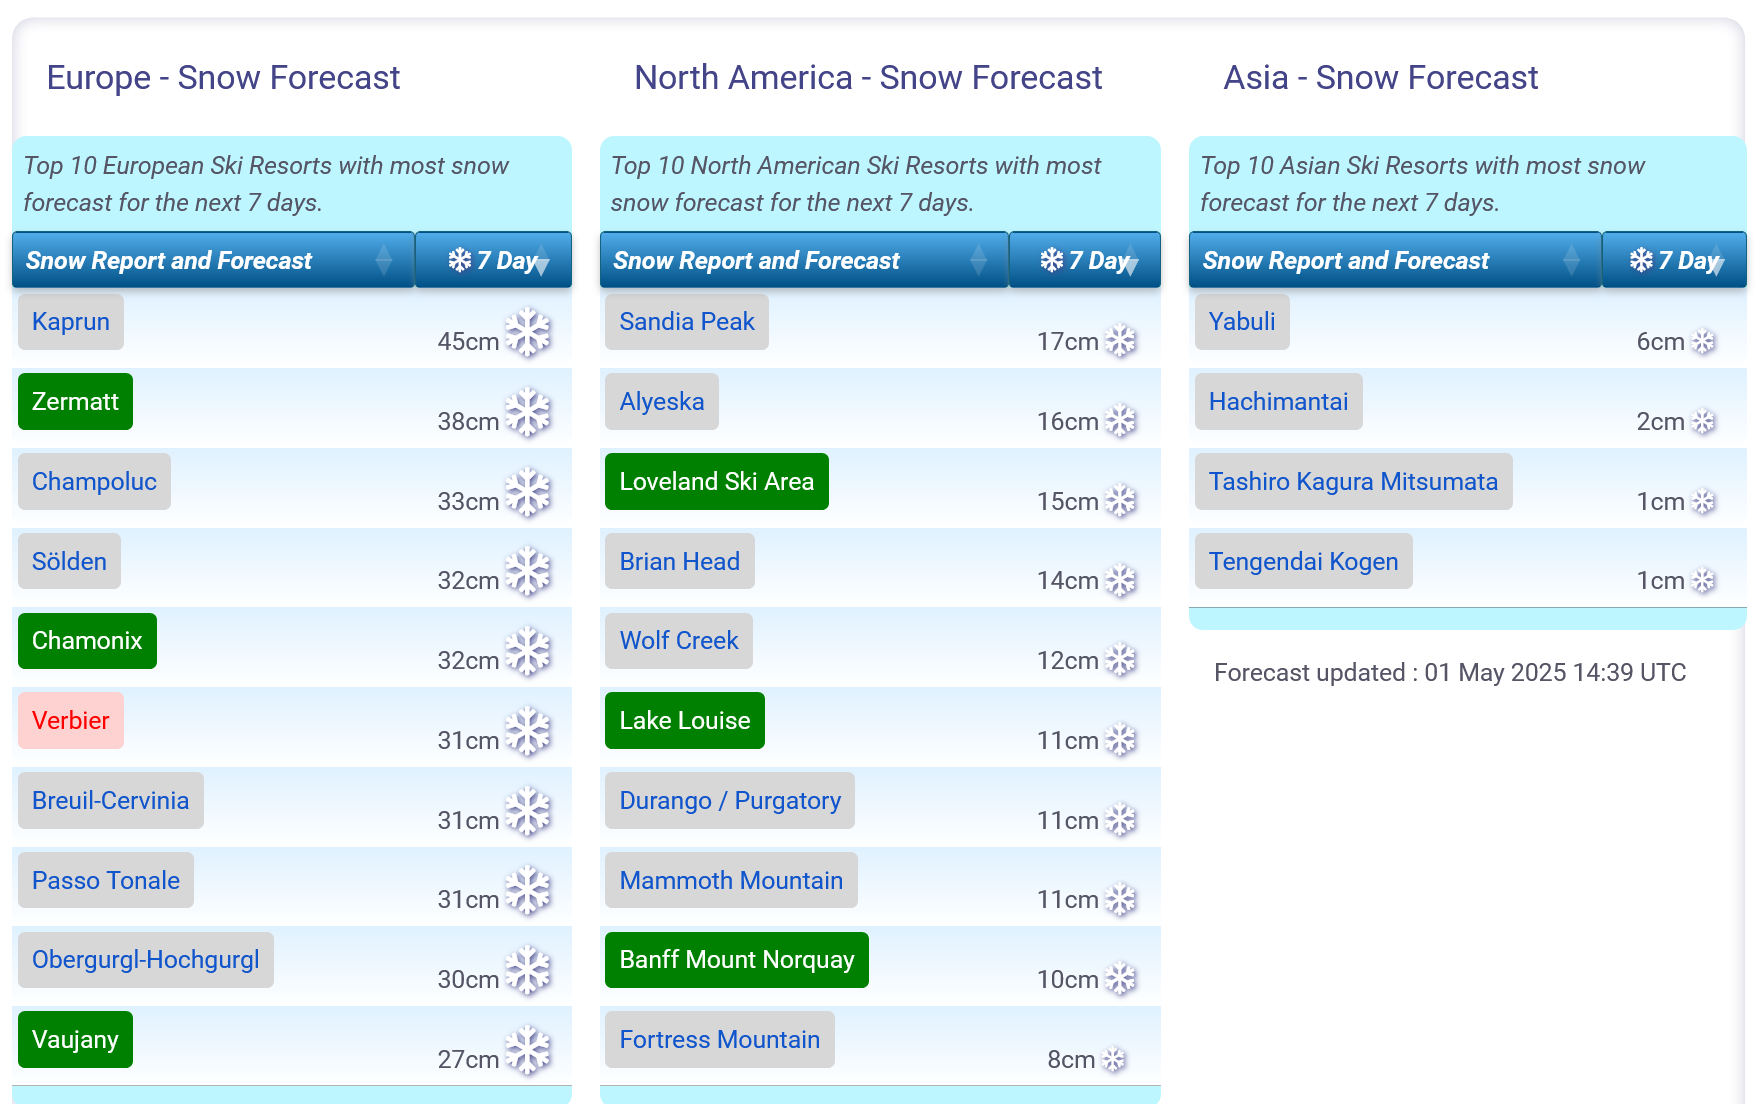Click the snowflake icon in Fortress Mountain's row

pyautogui.click(x=1113, y=1060)
